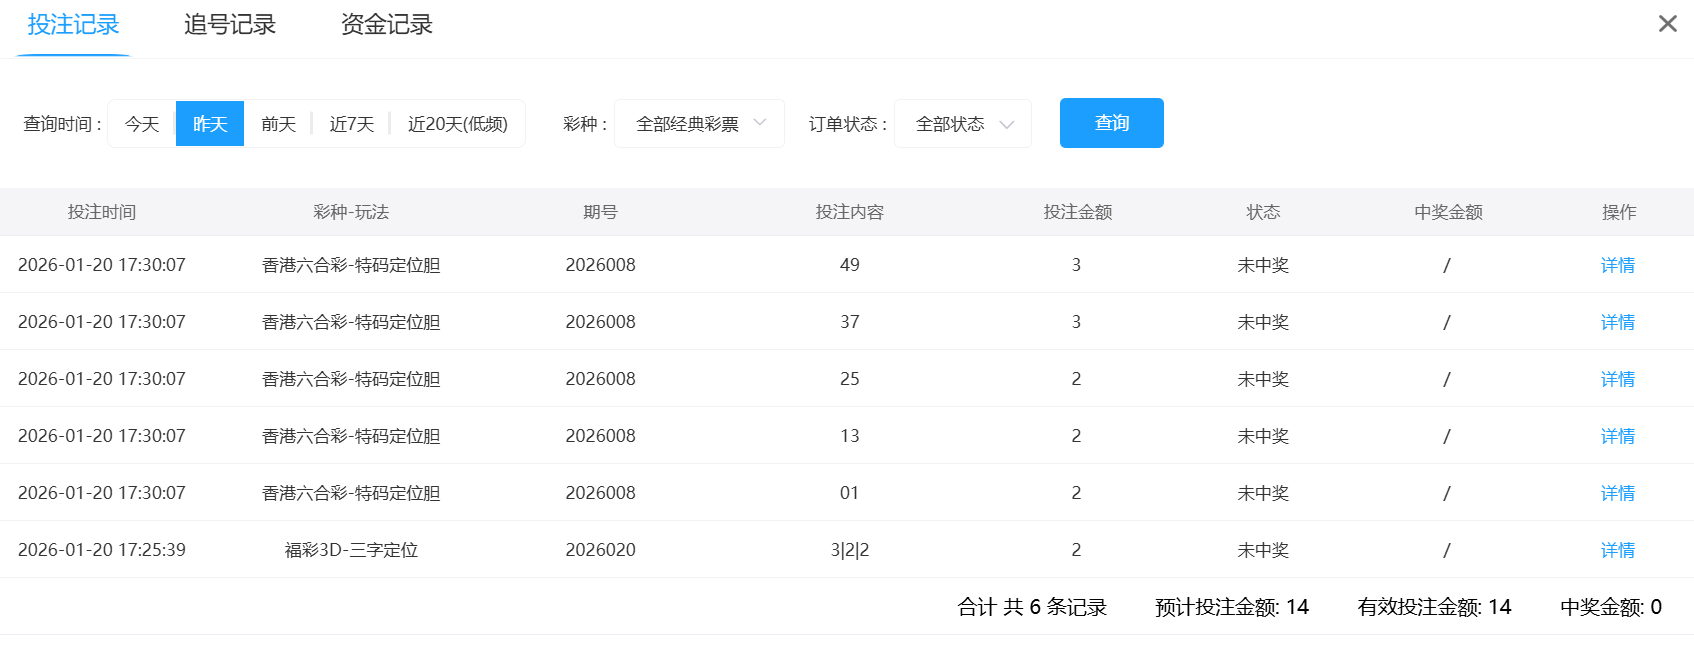Screen dimensions: 1694x645
Task: Open 详情 for 福彩3D-三字定位 record
Action: (1617, 550)
